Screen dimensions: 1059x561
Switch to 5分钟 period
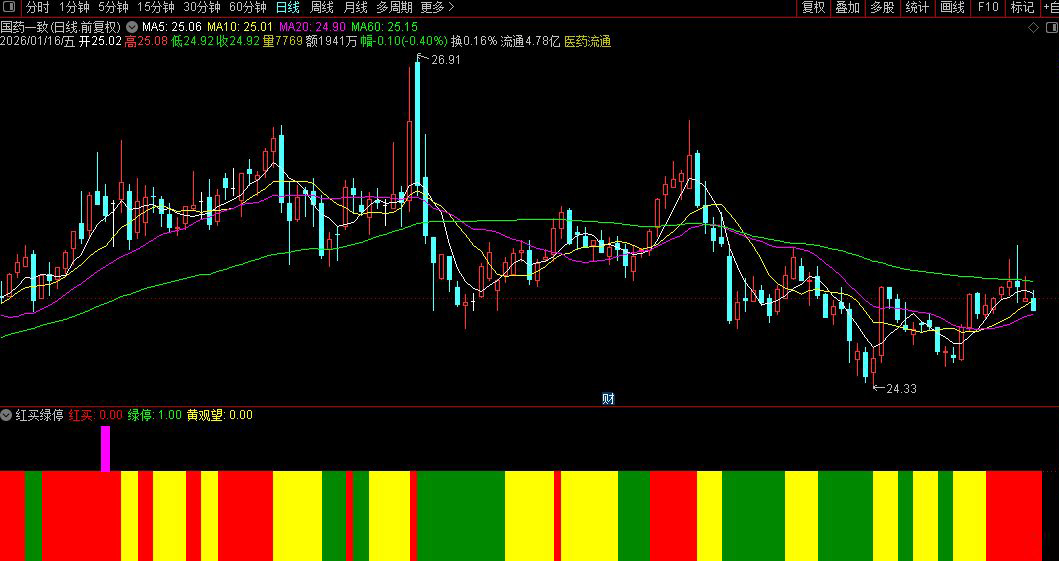113,8
